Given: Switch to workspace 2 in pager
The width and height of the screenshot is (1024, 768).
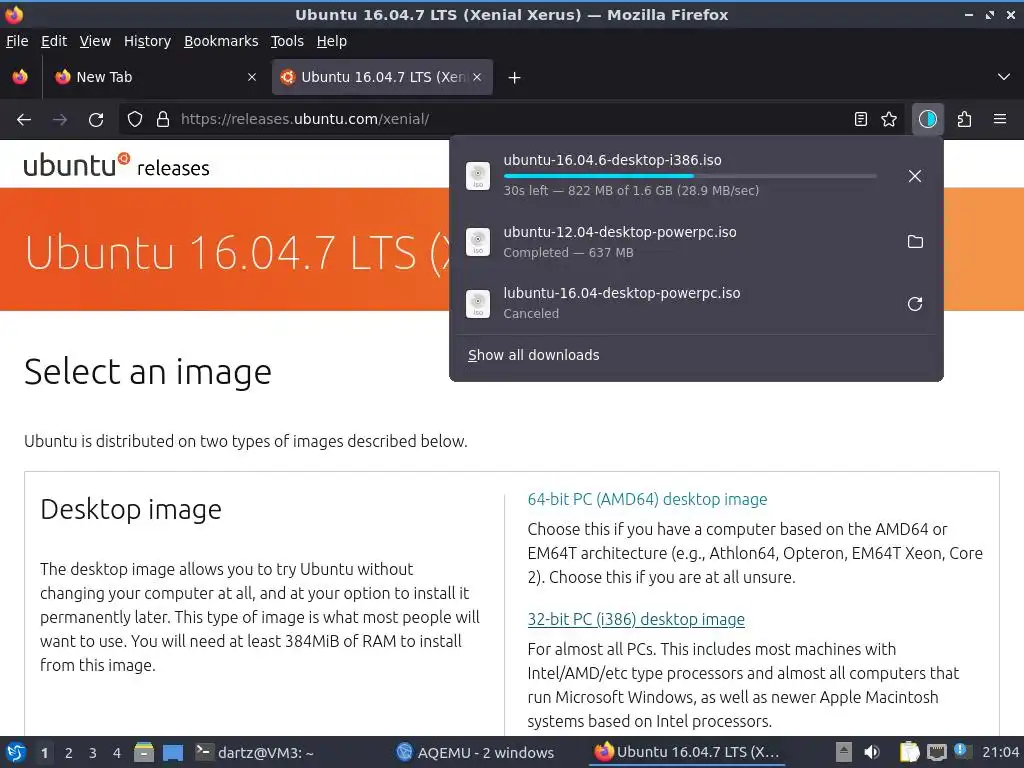Looking at the screenshot, I should [x=69, y=753].
